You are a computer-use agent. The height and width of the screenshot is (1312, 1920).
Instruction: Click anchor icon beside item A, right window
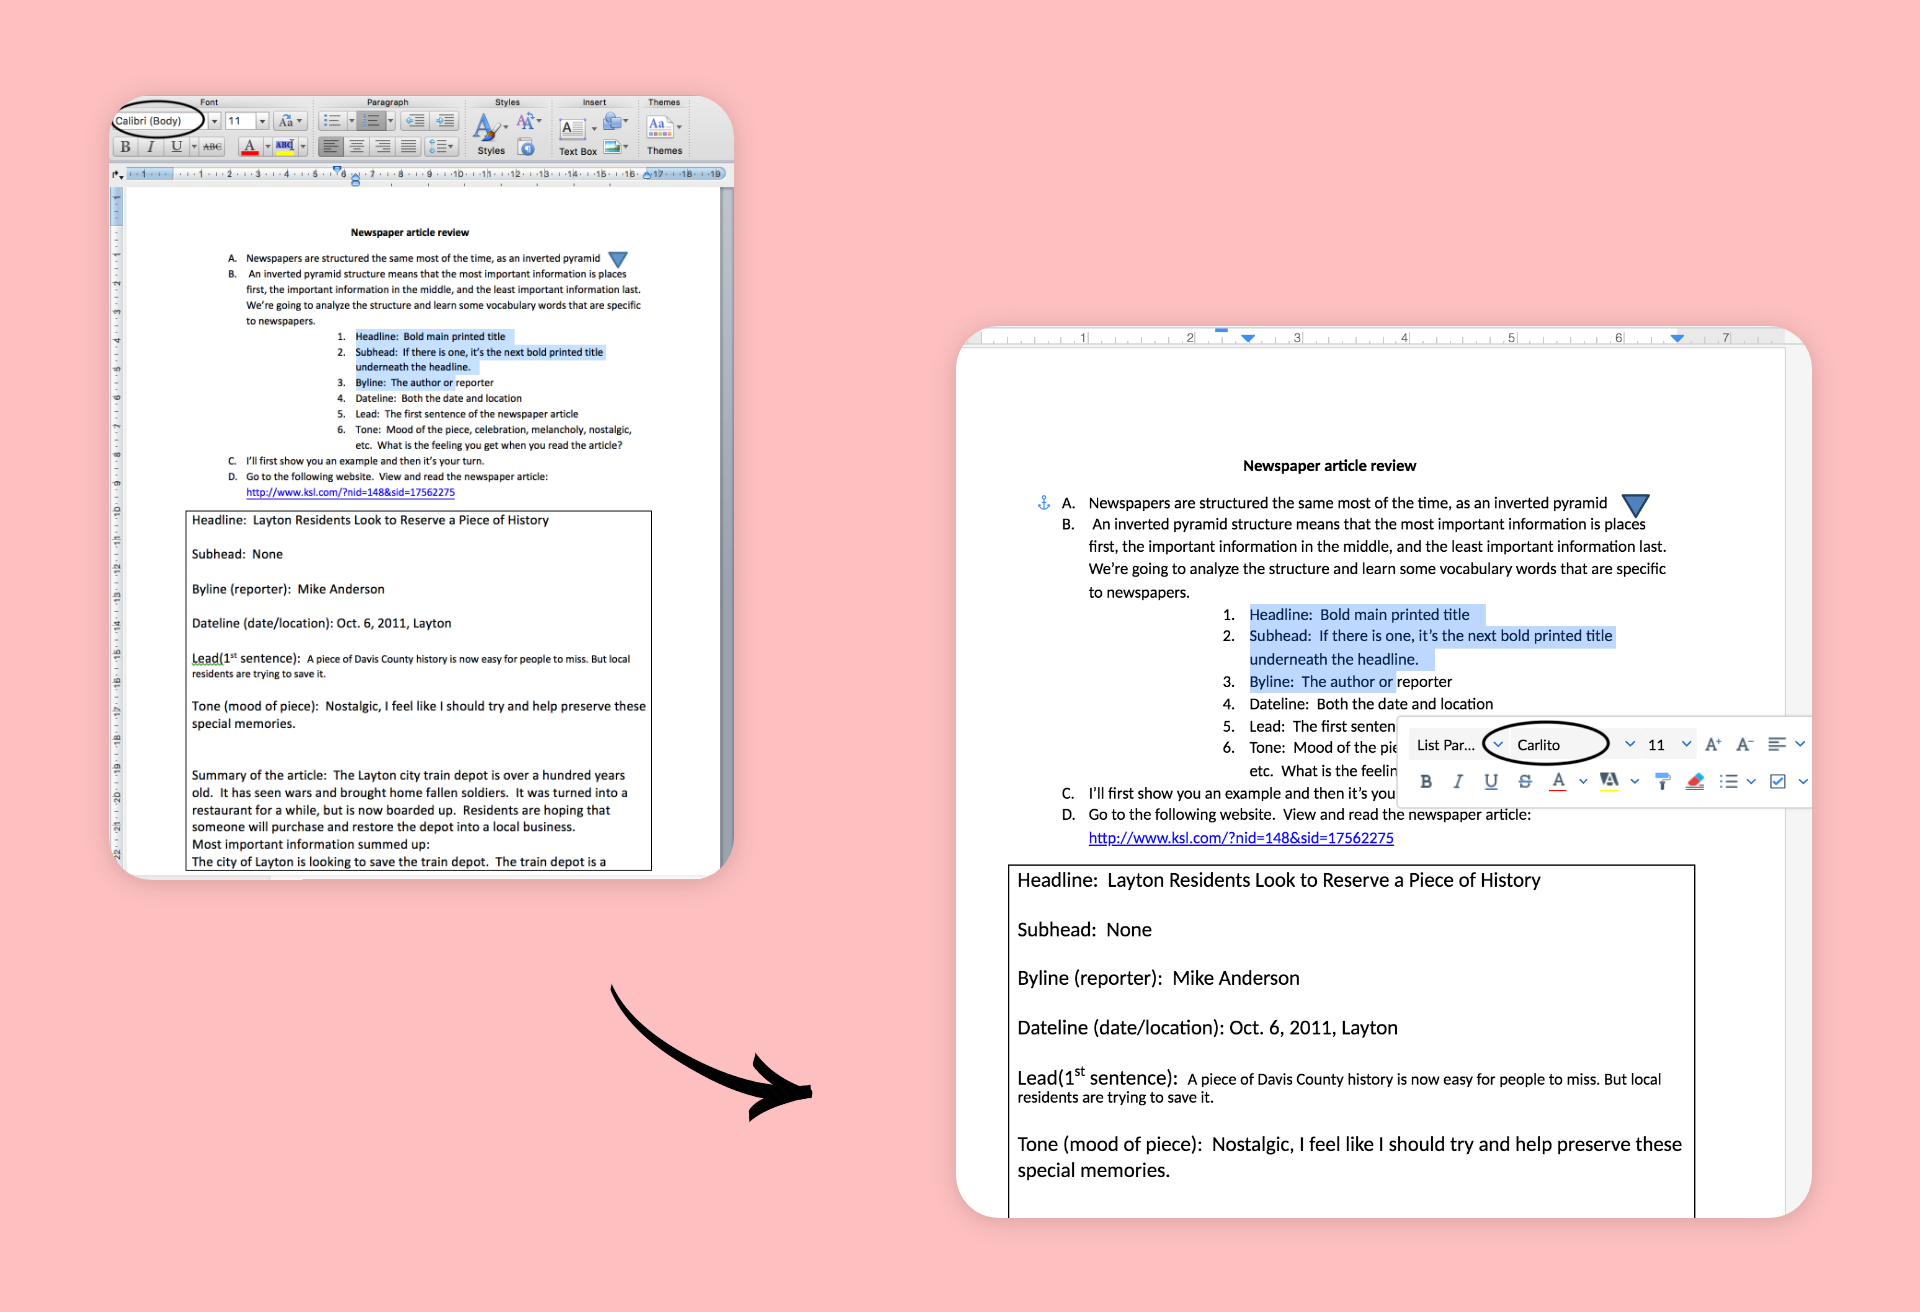1044,503
